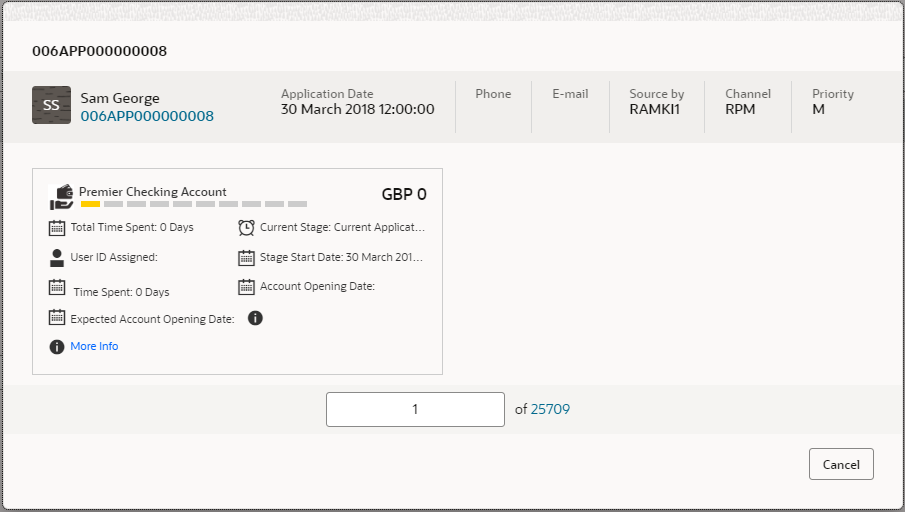Image resolution: width=905 pixels, height=512 pixels.
Task: Click the Premier Checking Account wallet icon
Action: click(x=61, y=197)
